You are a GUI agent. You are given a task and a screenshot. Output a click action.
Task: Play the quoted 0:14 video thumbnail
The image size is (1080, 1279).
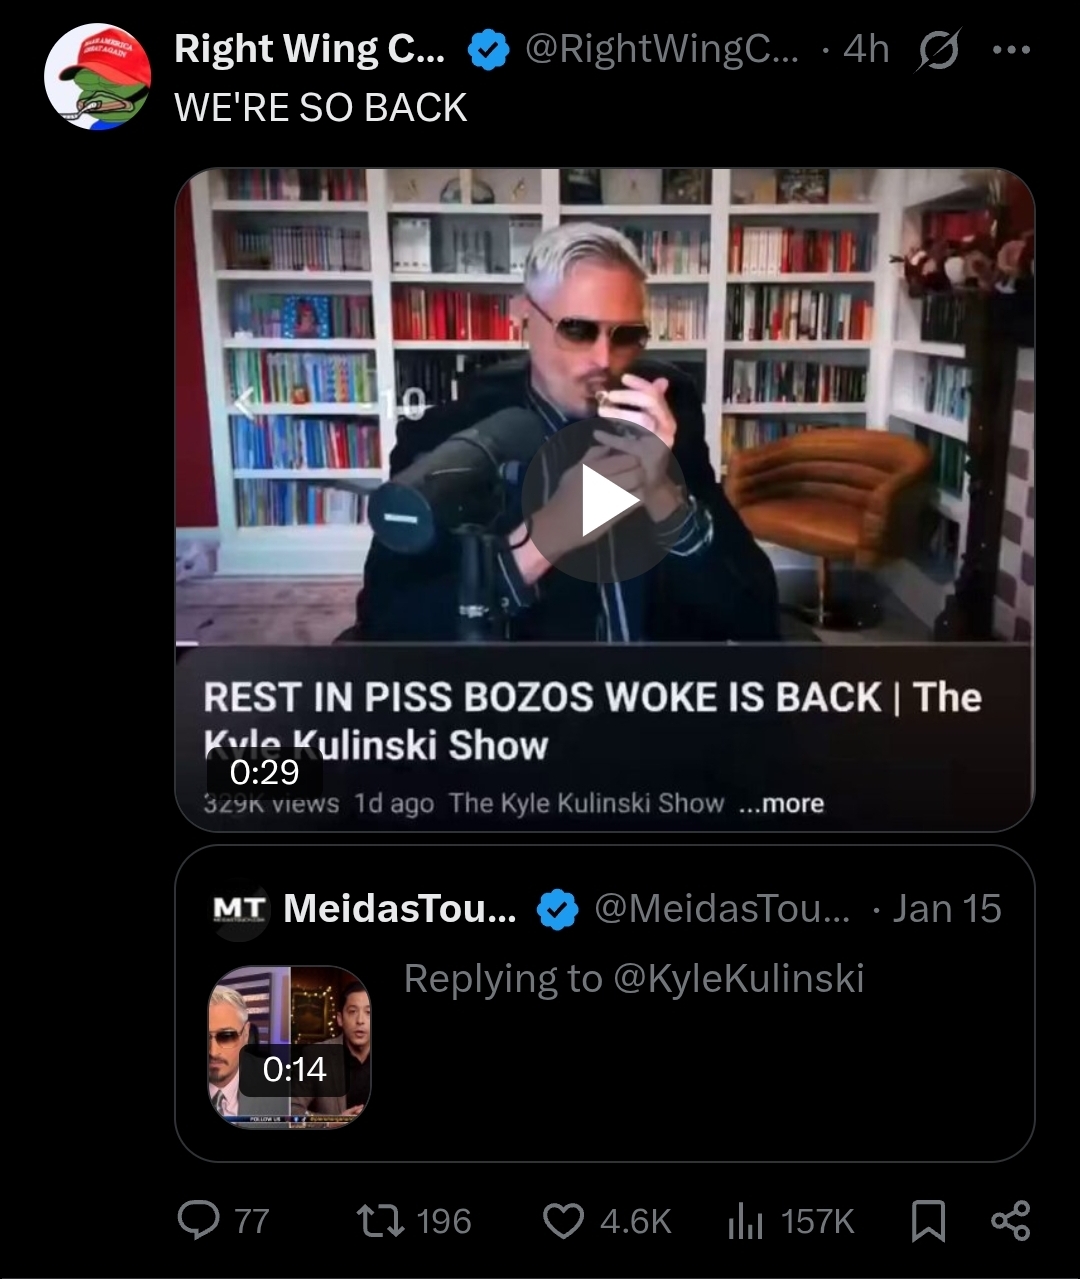[290, 1047]
